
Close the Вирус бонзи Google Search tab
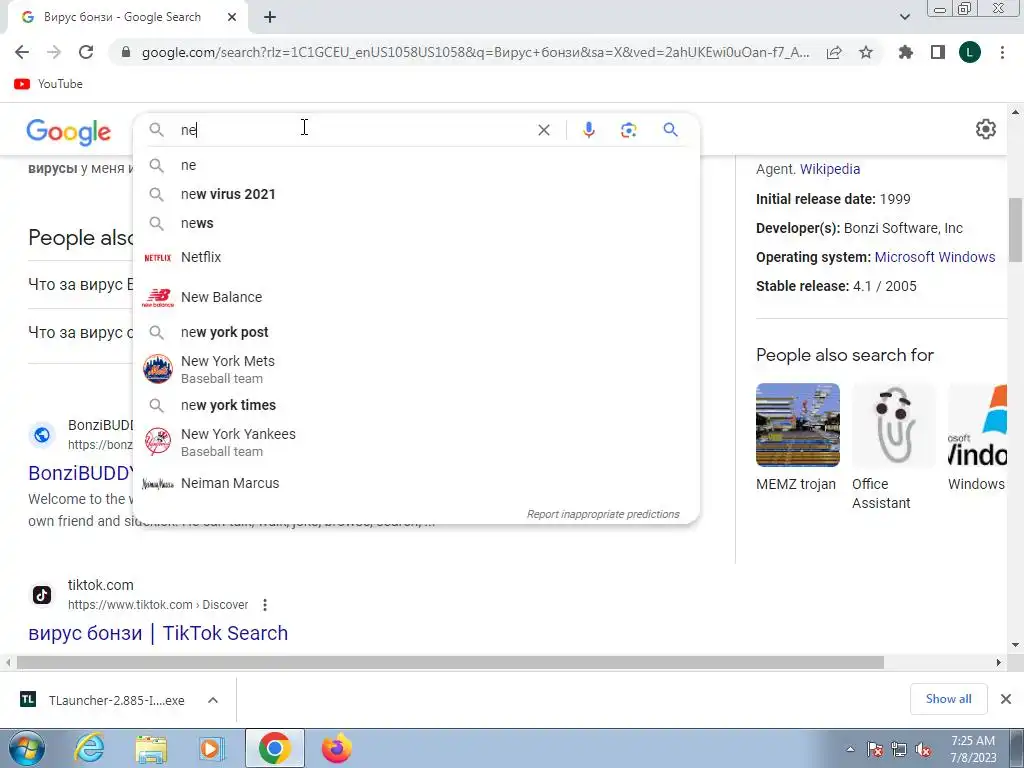click(x=232, y=18)
